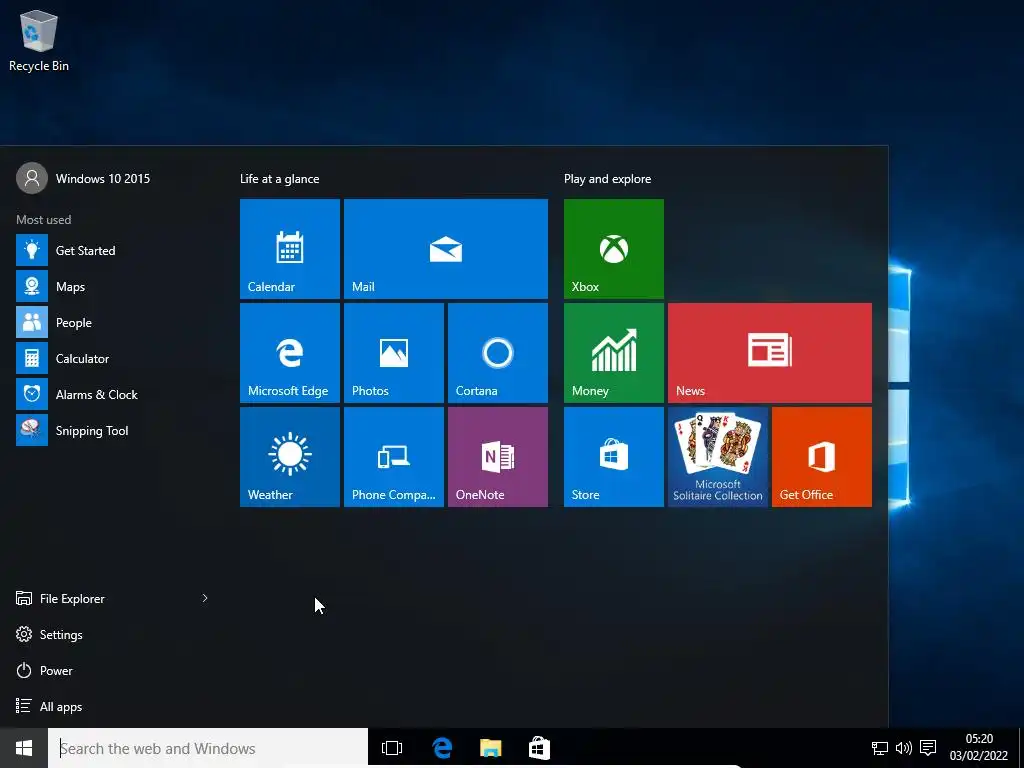Open Edge from the taskbar

click(442, 748)
